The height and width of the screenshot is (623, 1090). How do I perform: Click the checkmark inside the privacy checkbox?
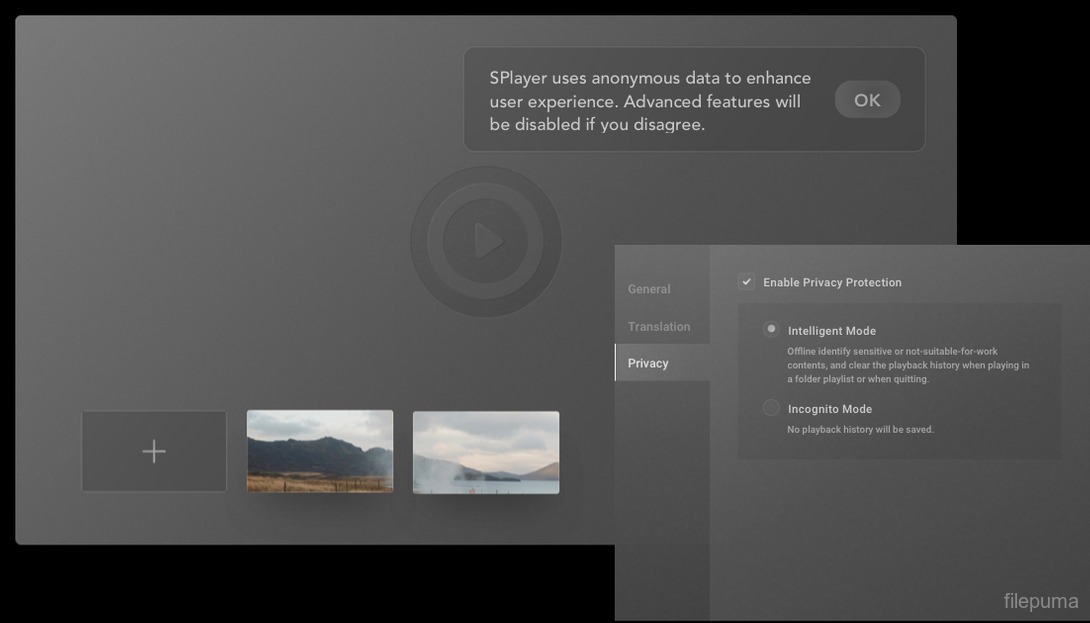tap(746, 282)
